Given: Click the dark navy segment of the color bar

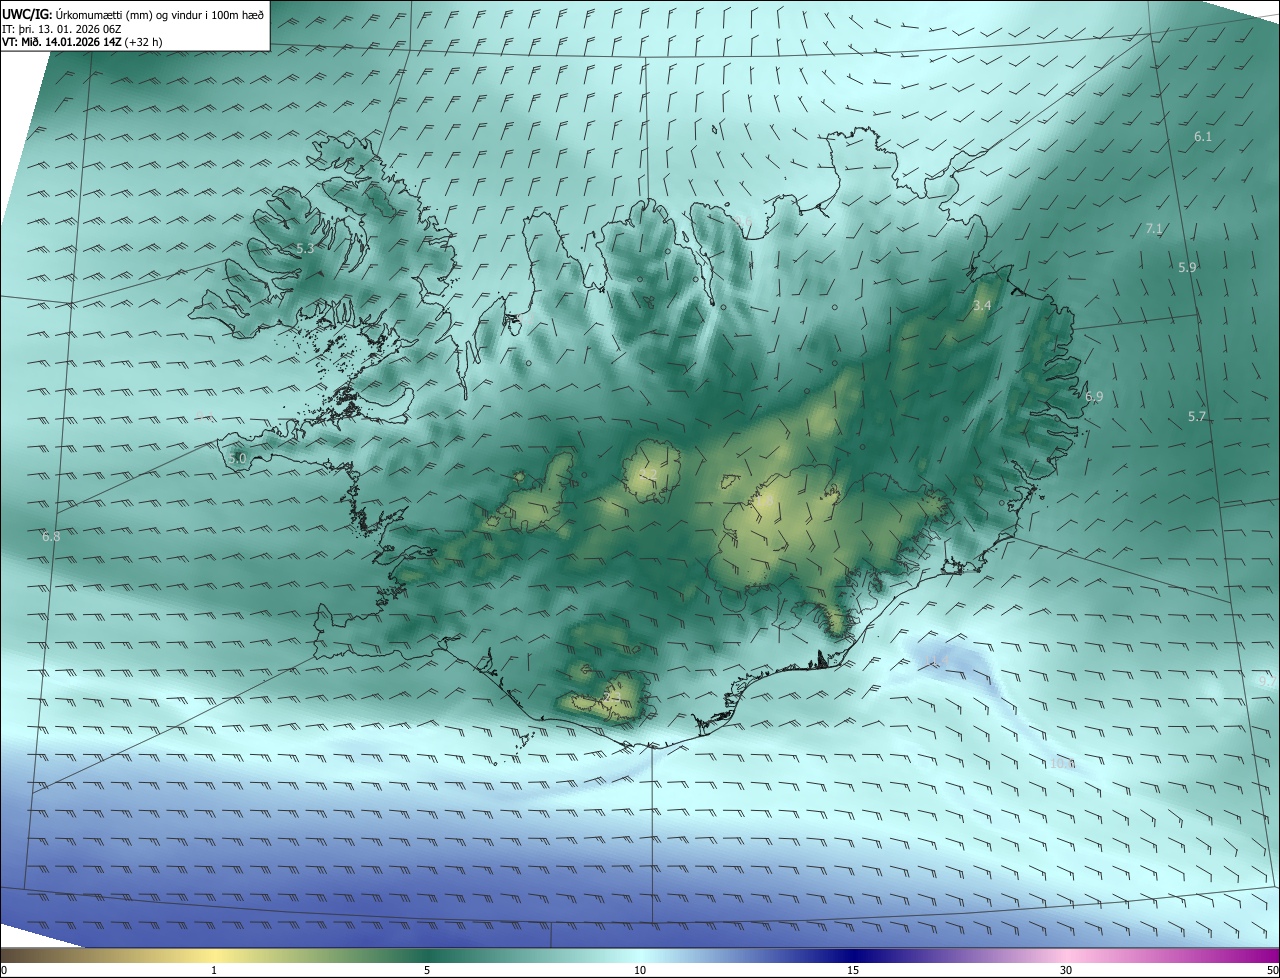Looking at the screenshot, I should pos(853,956).
